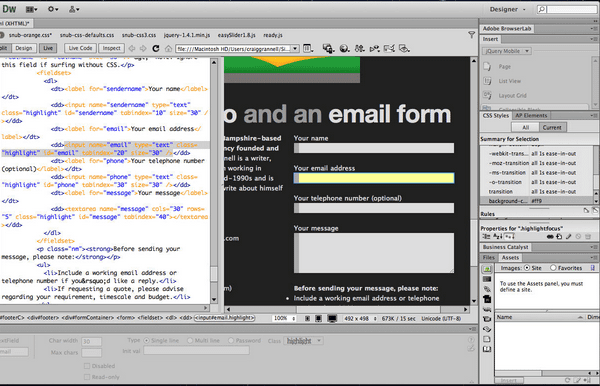Open the Assets tab
600x386 pixels.
510,257
